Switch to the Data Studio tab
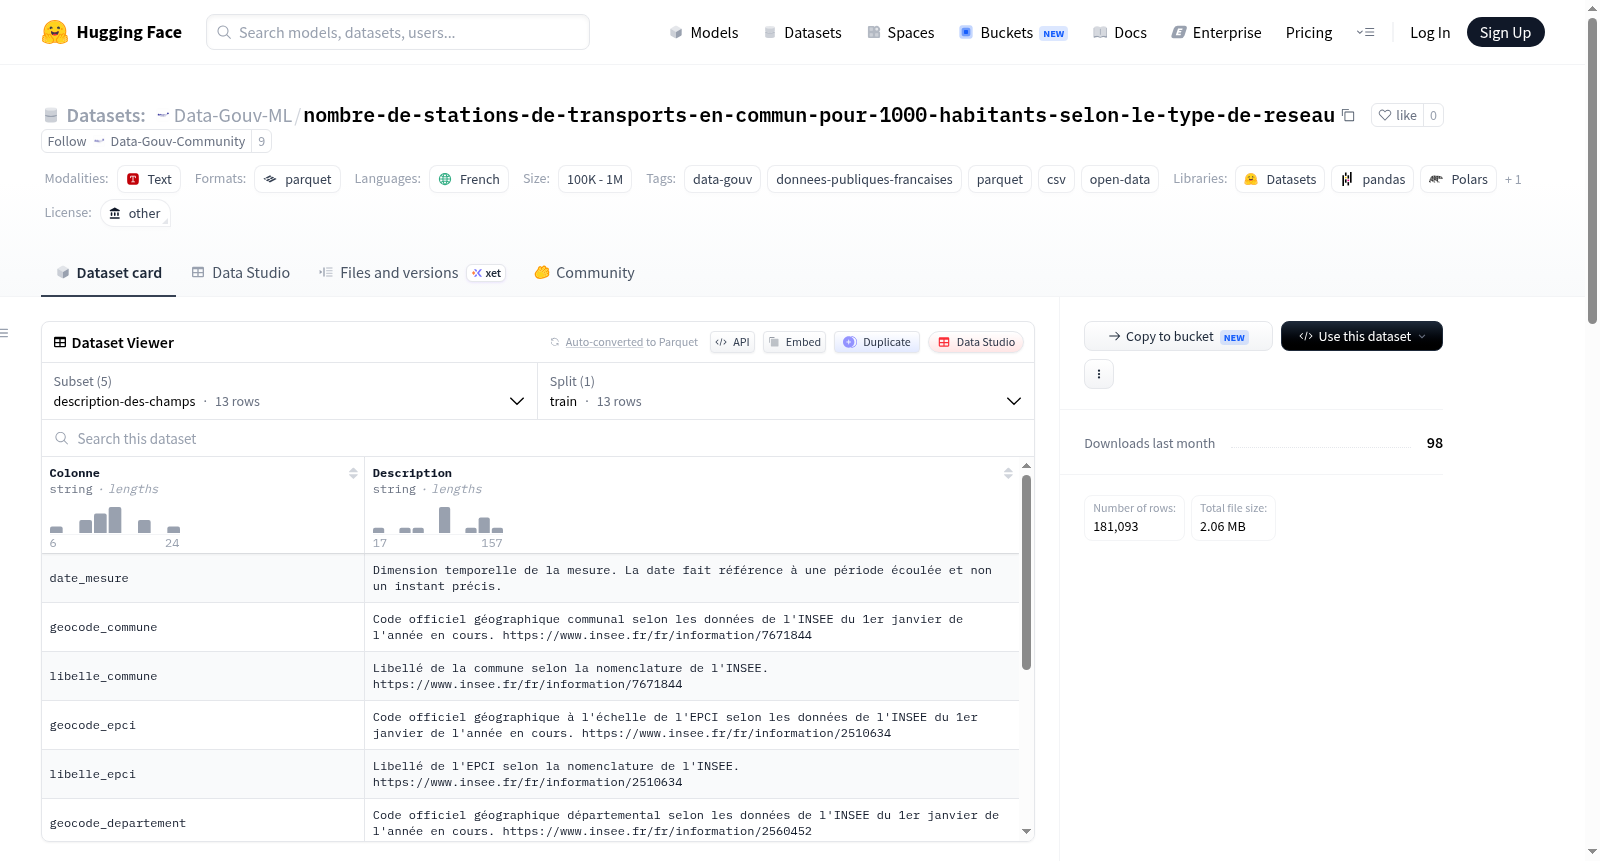 (240, 273)
